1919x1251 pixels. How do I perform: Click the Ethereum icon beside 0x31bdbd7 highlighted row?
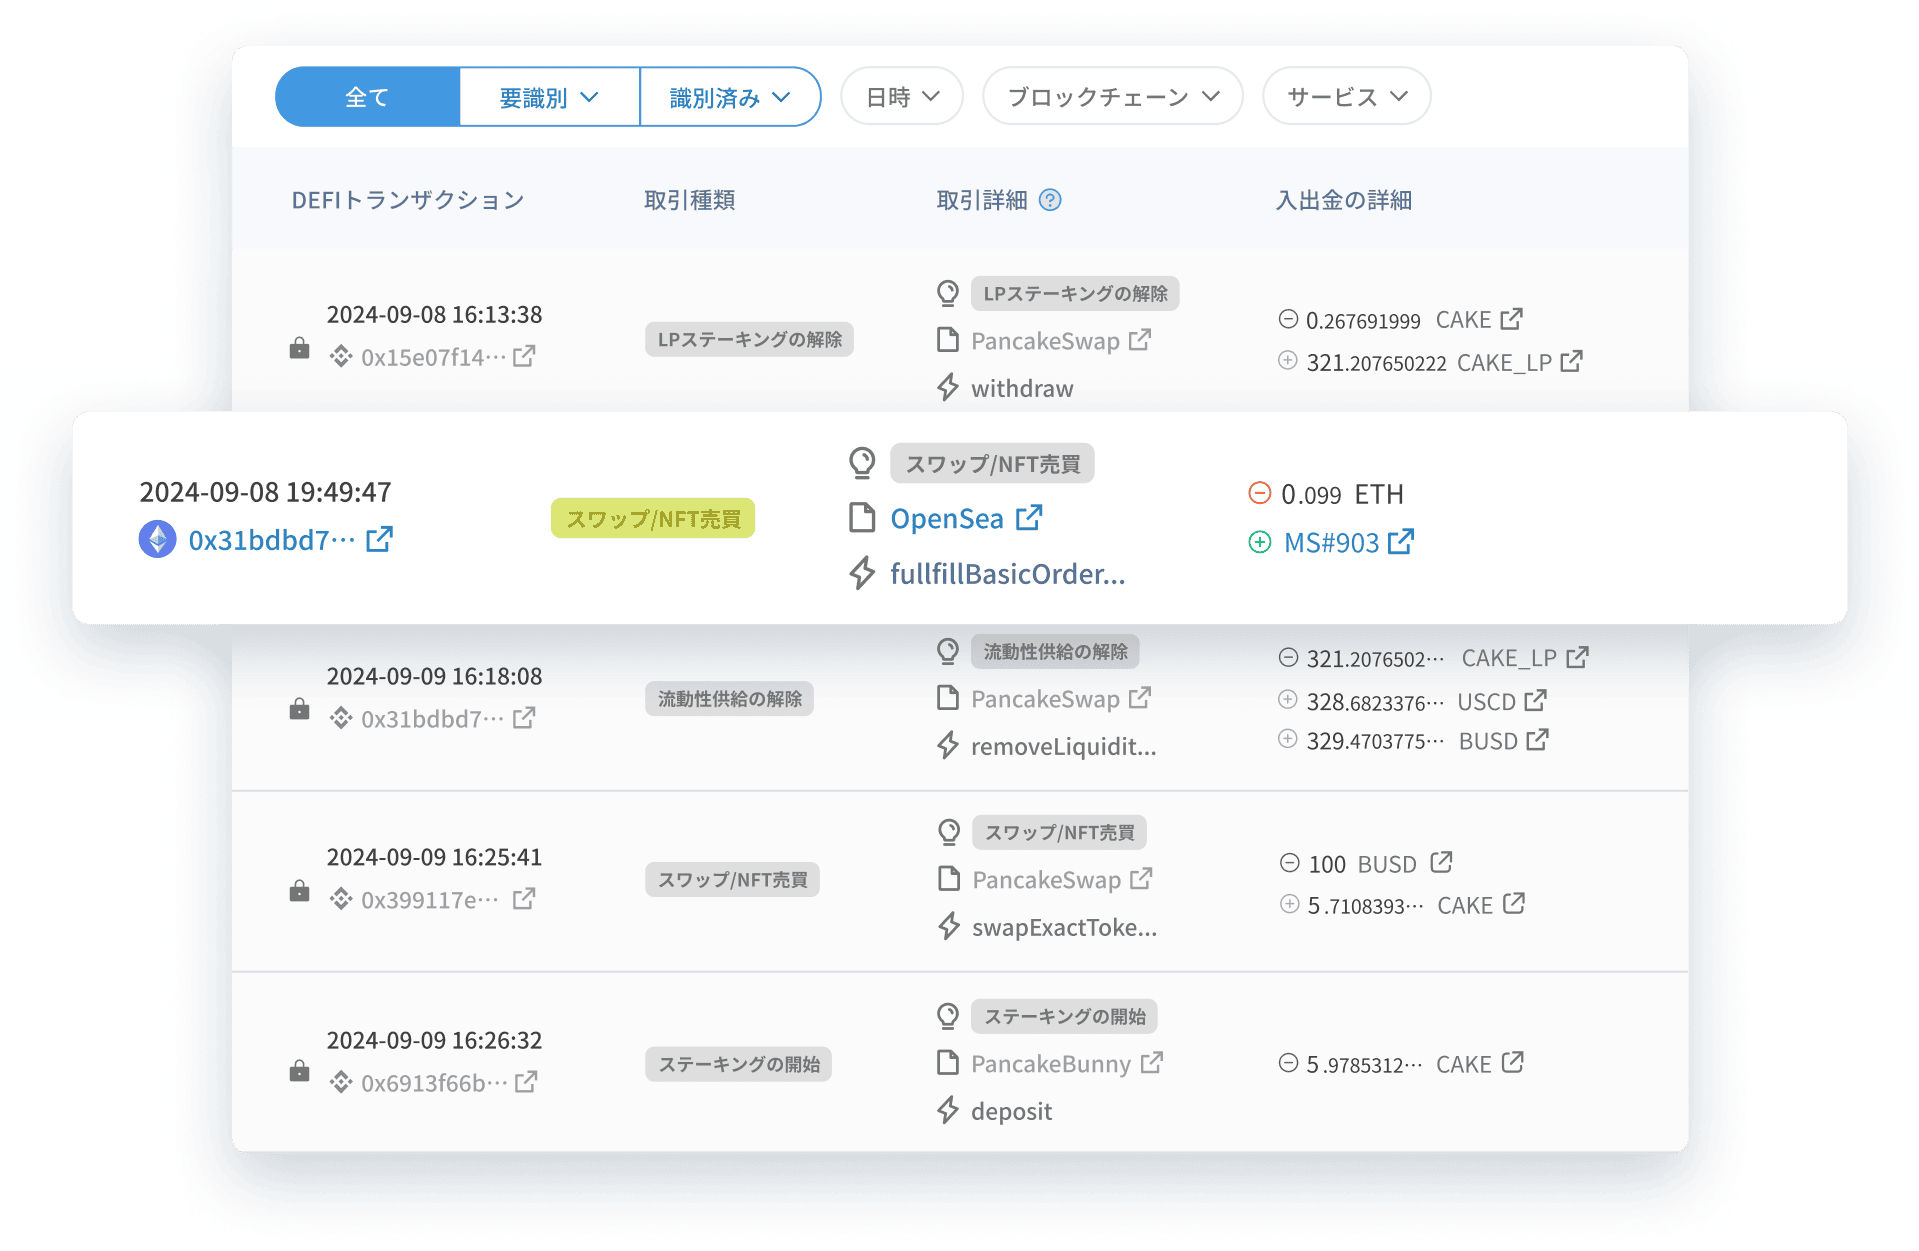157,539
